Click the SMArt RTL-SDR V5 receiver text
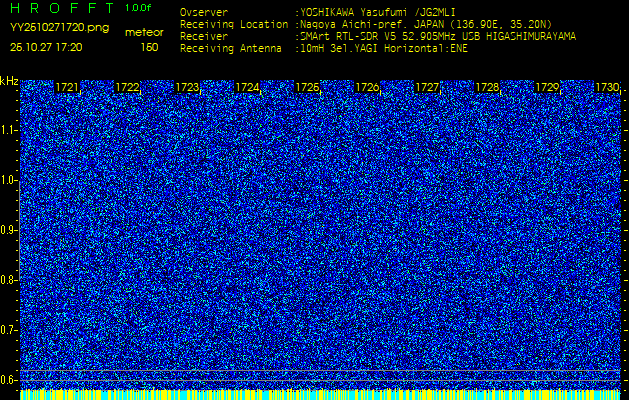Screen dimensions: 629x400 [x=438, y=37]
